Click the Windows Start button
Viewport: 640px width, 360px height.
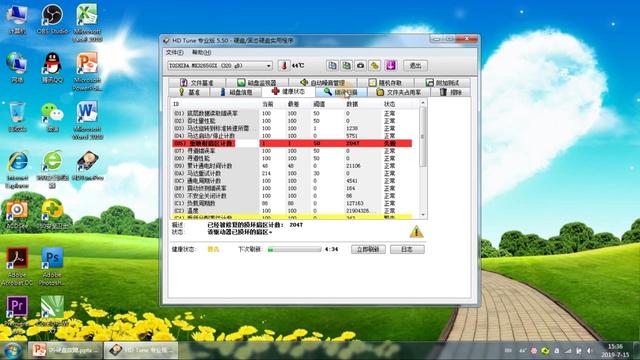(x=12, y=350)
